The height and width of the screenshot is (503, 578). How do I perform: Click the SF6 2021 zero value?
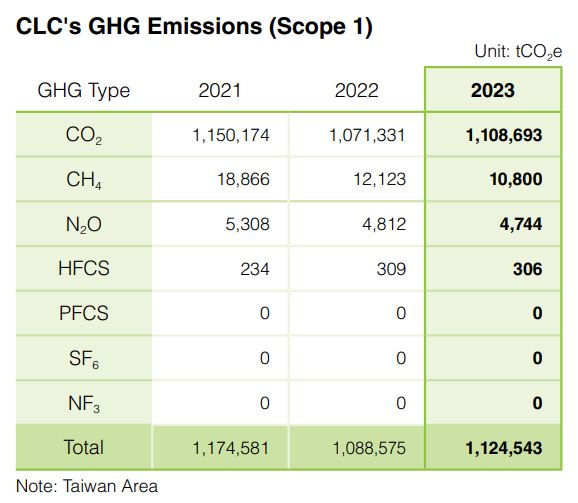pyautogui.click(x=265, y=358)
